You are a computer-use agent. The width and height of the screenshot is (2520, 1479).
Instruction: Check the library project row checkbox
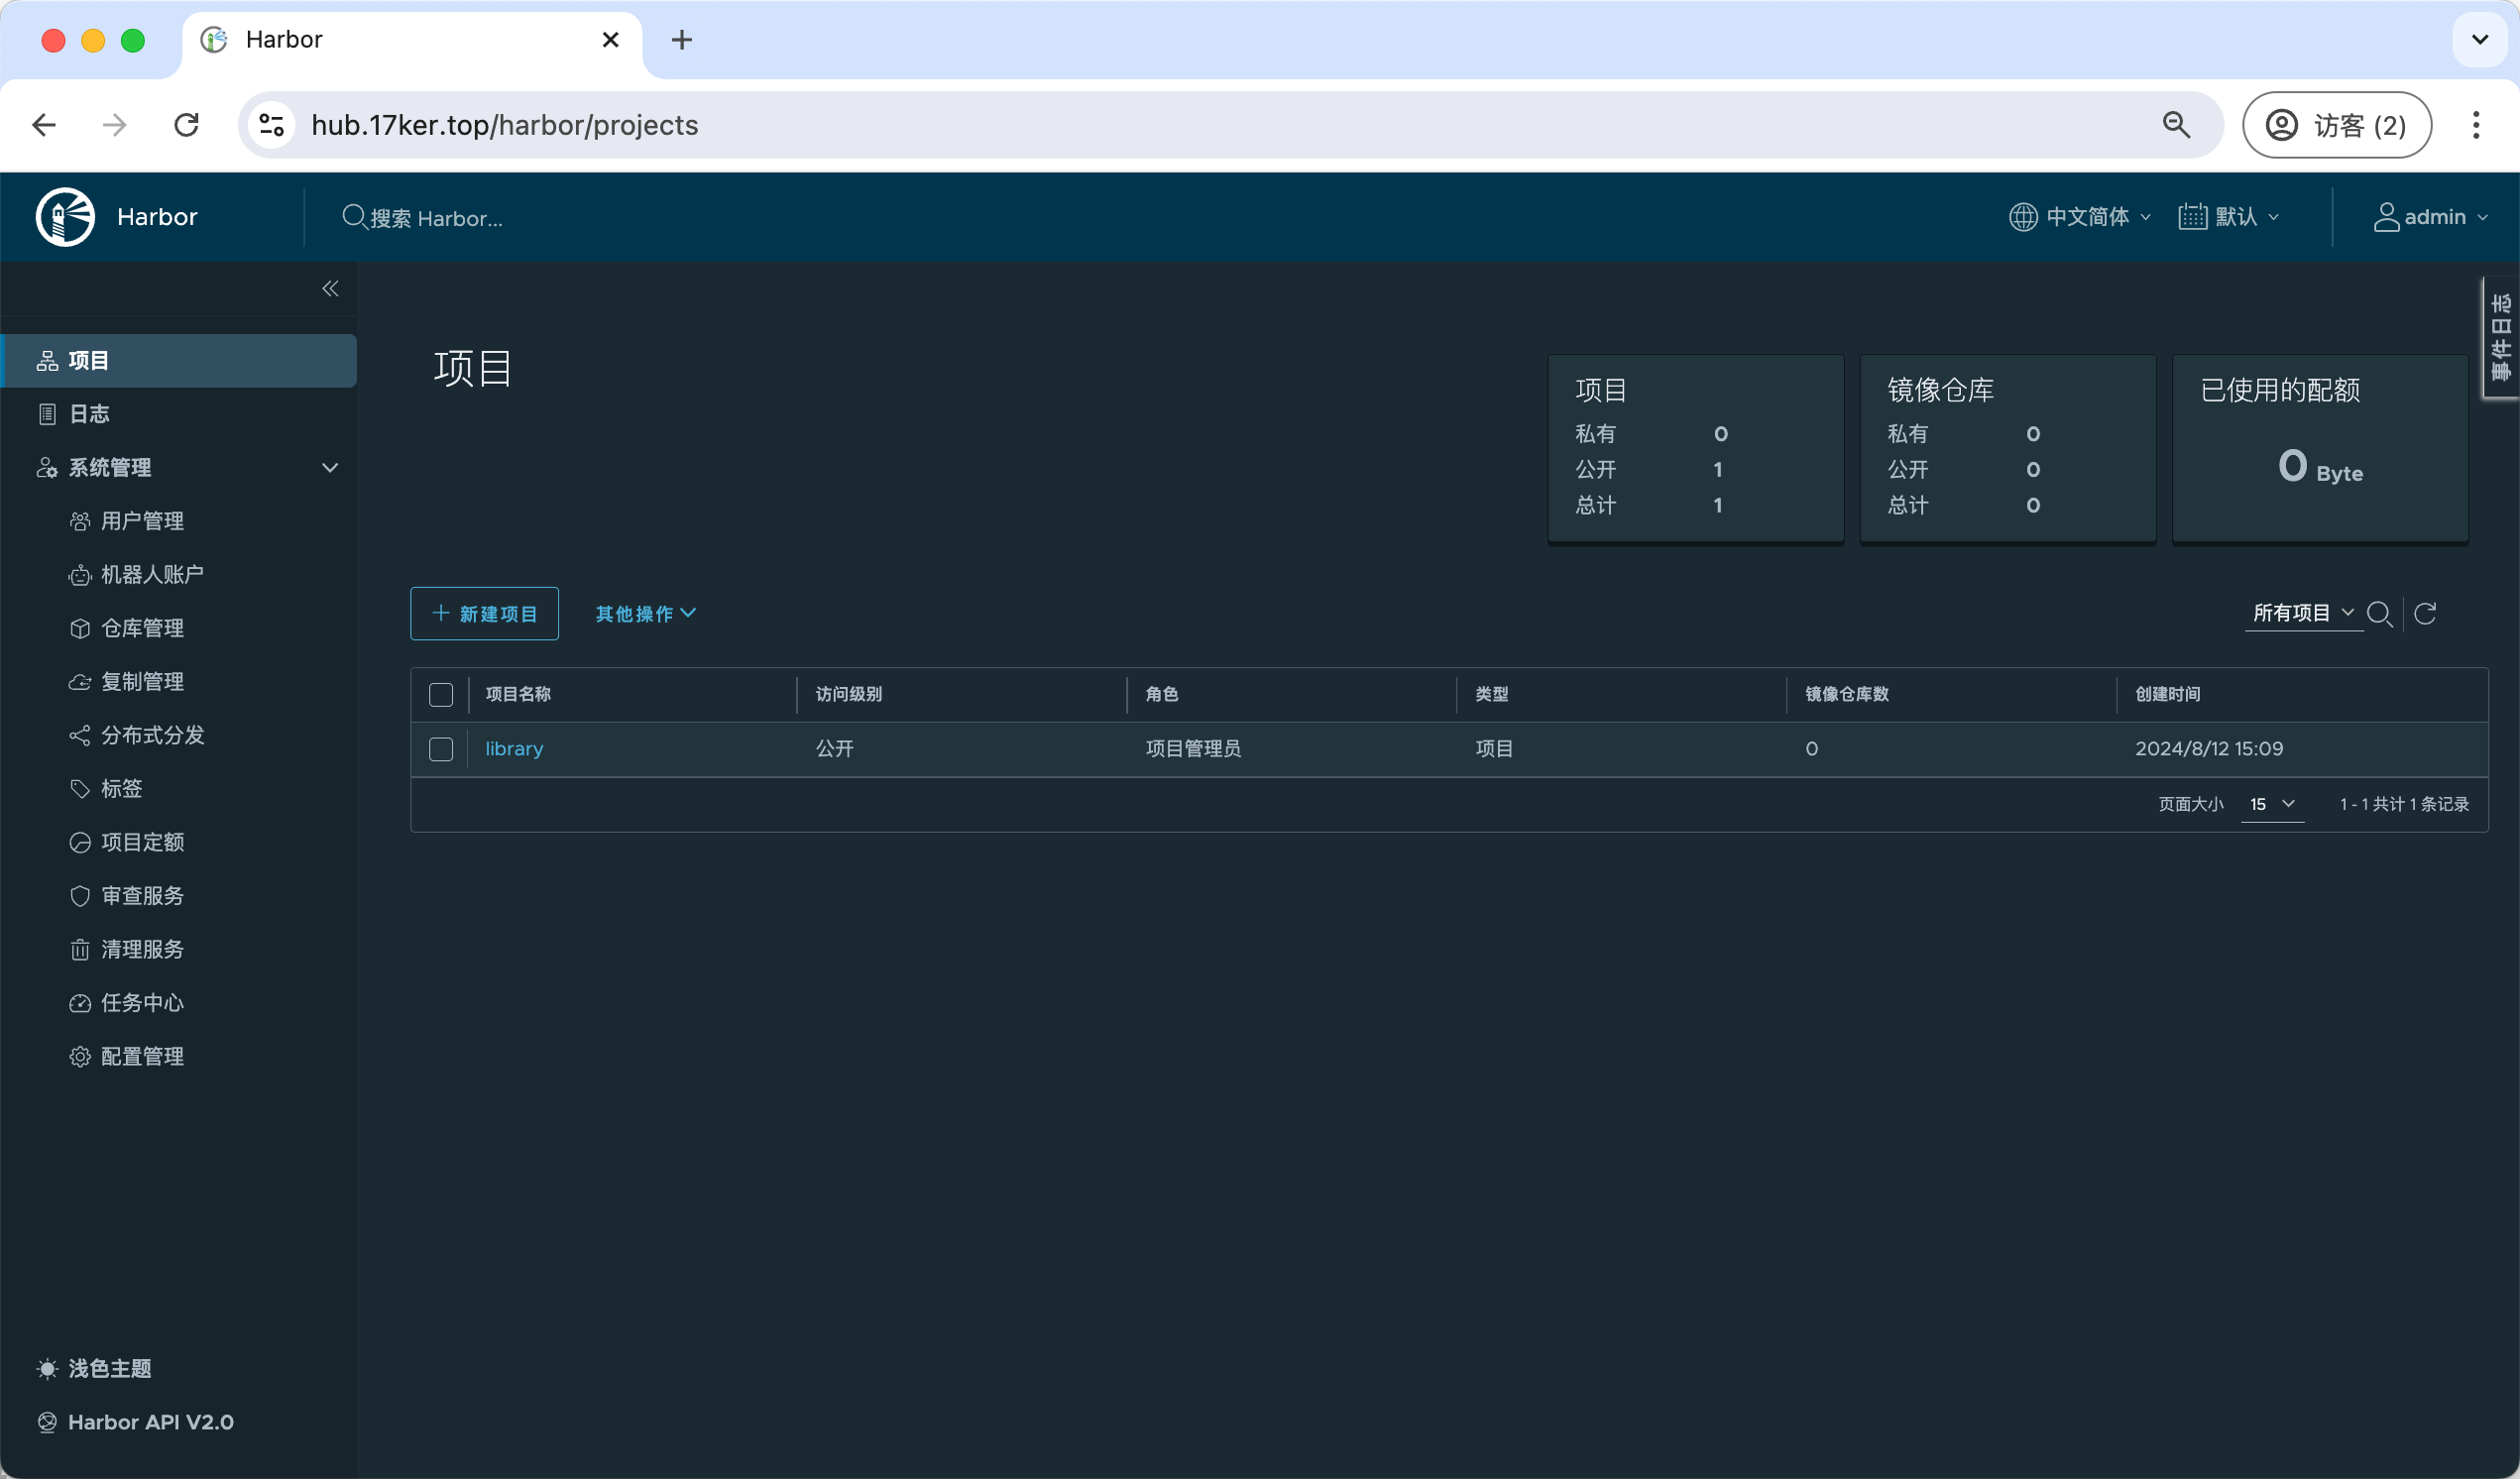click(441, 749)
